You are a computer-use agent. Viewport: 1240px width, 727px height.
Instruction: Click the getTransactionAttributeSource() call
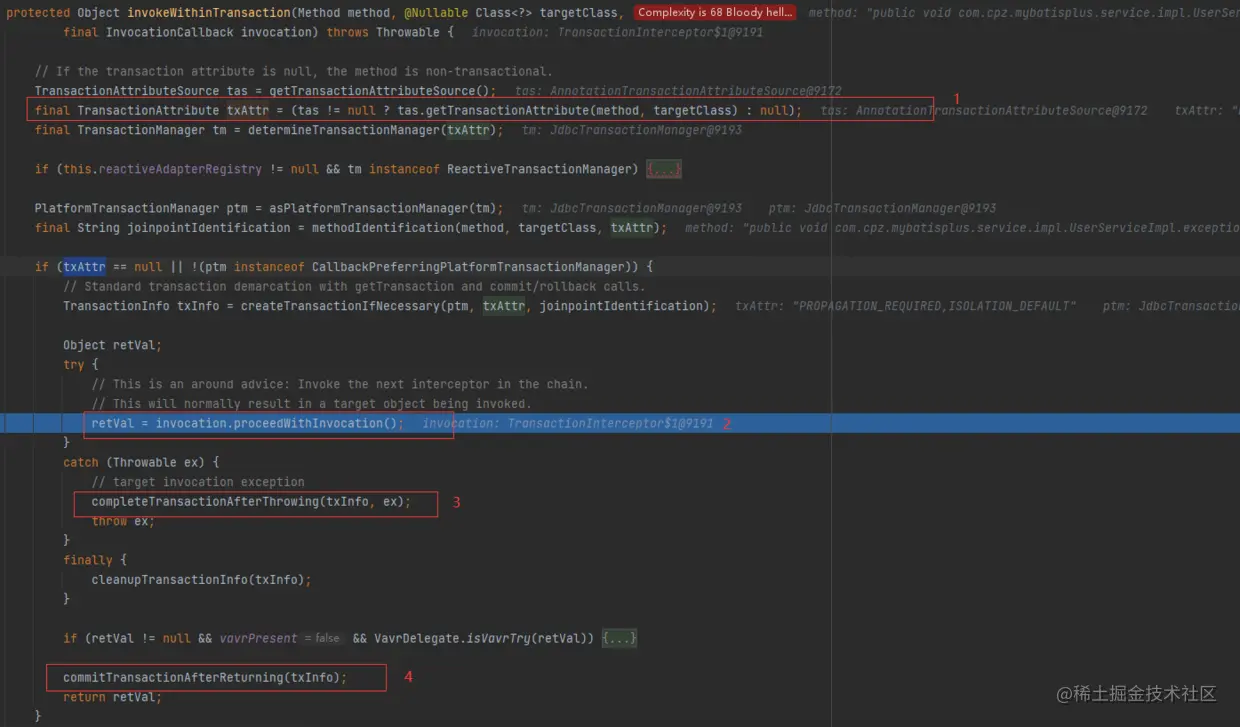pyautogui.click(x=379, y=91)
